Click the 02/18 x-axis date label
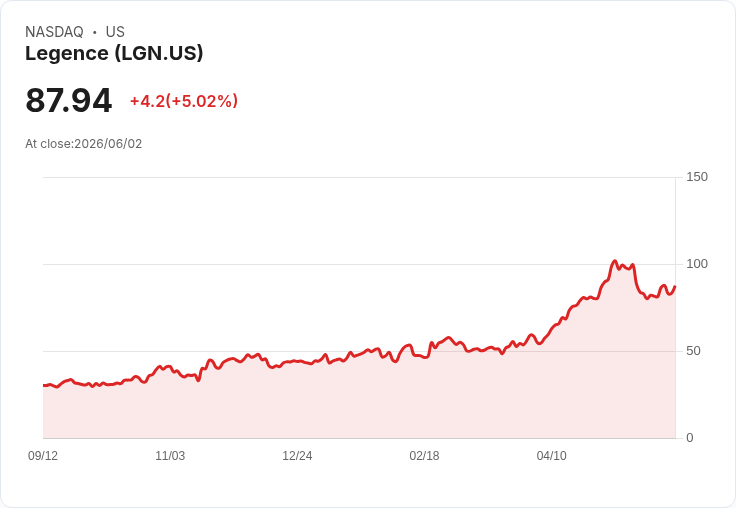 click(424, 456)
